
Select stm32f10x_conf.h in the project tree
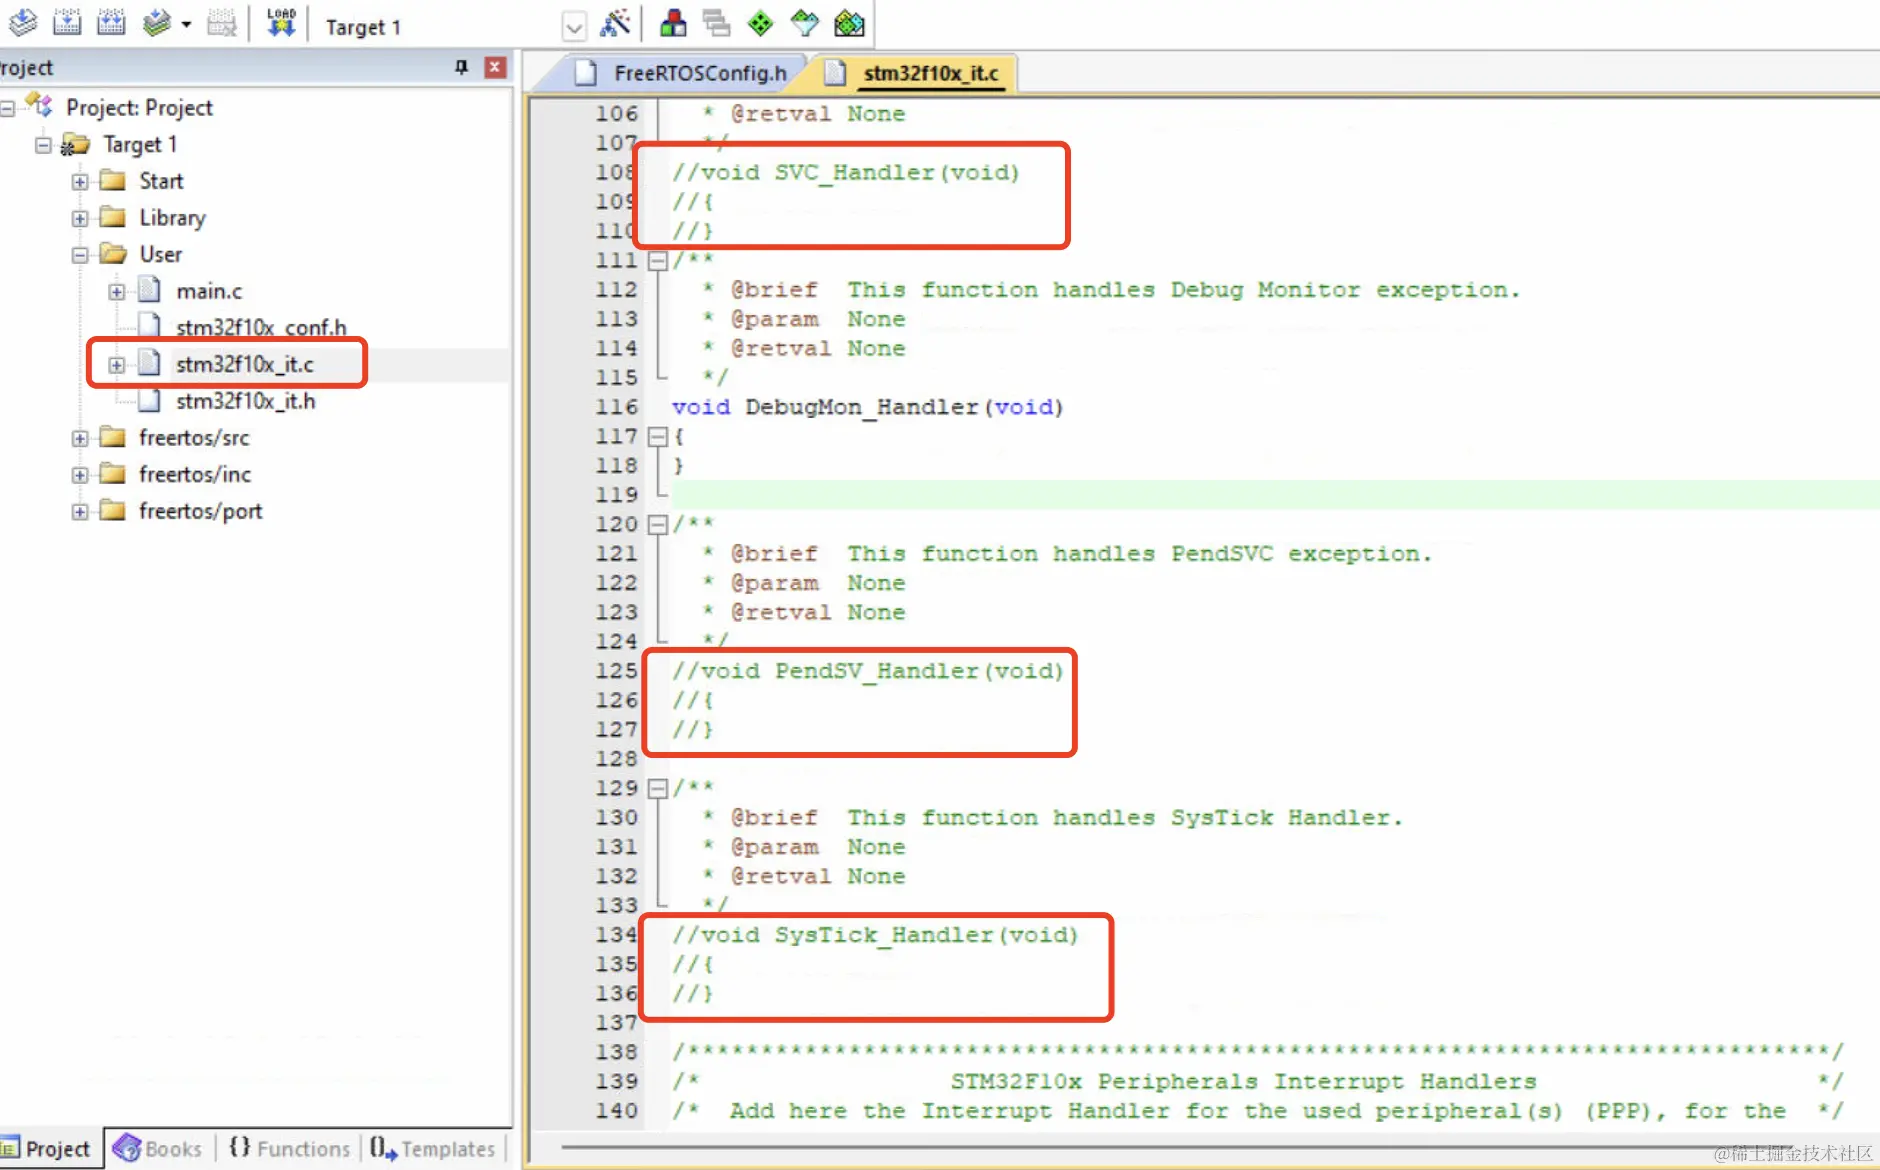pos(261,327)
